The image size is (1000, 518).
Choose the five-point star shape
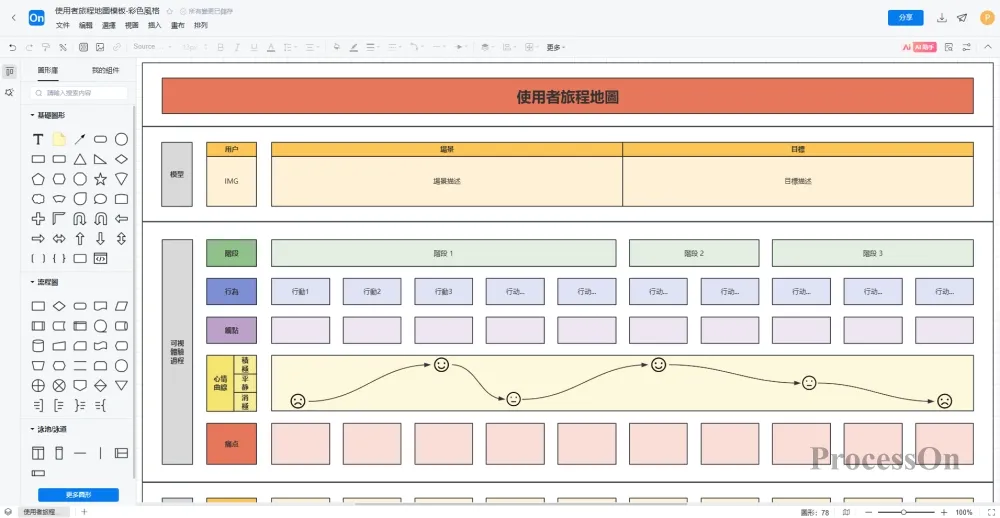[100, 179]
